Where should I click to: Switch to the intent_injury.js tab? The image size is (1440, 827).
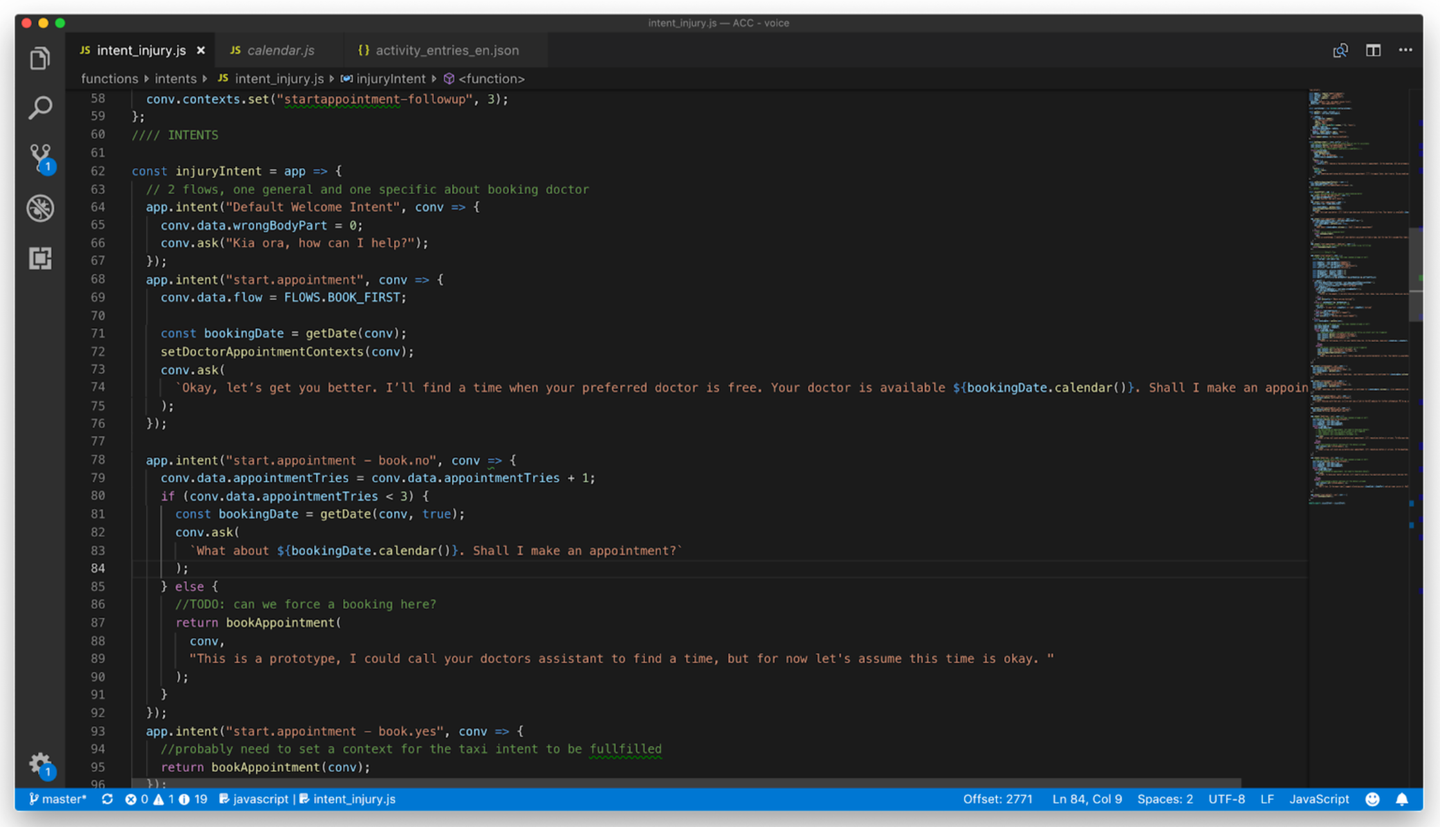coord(141,50)
